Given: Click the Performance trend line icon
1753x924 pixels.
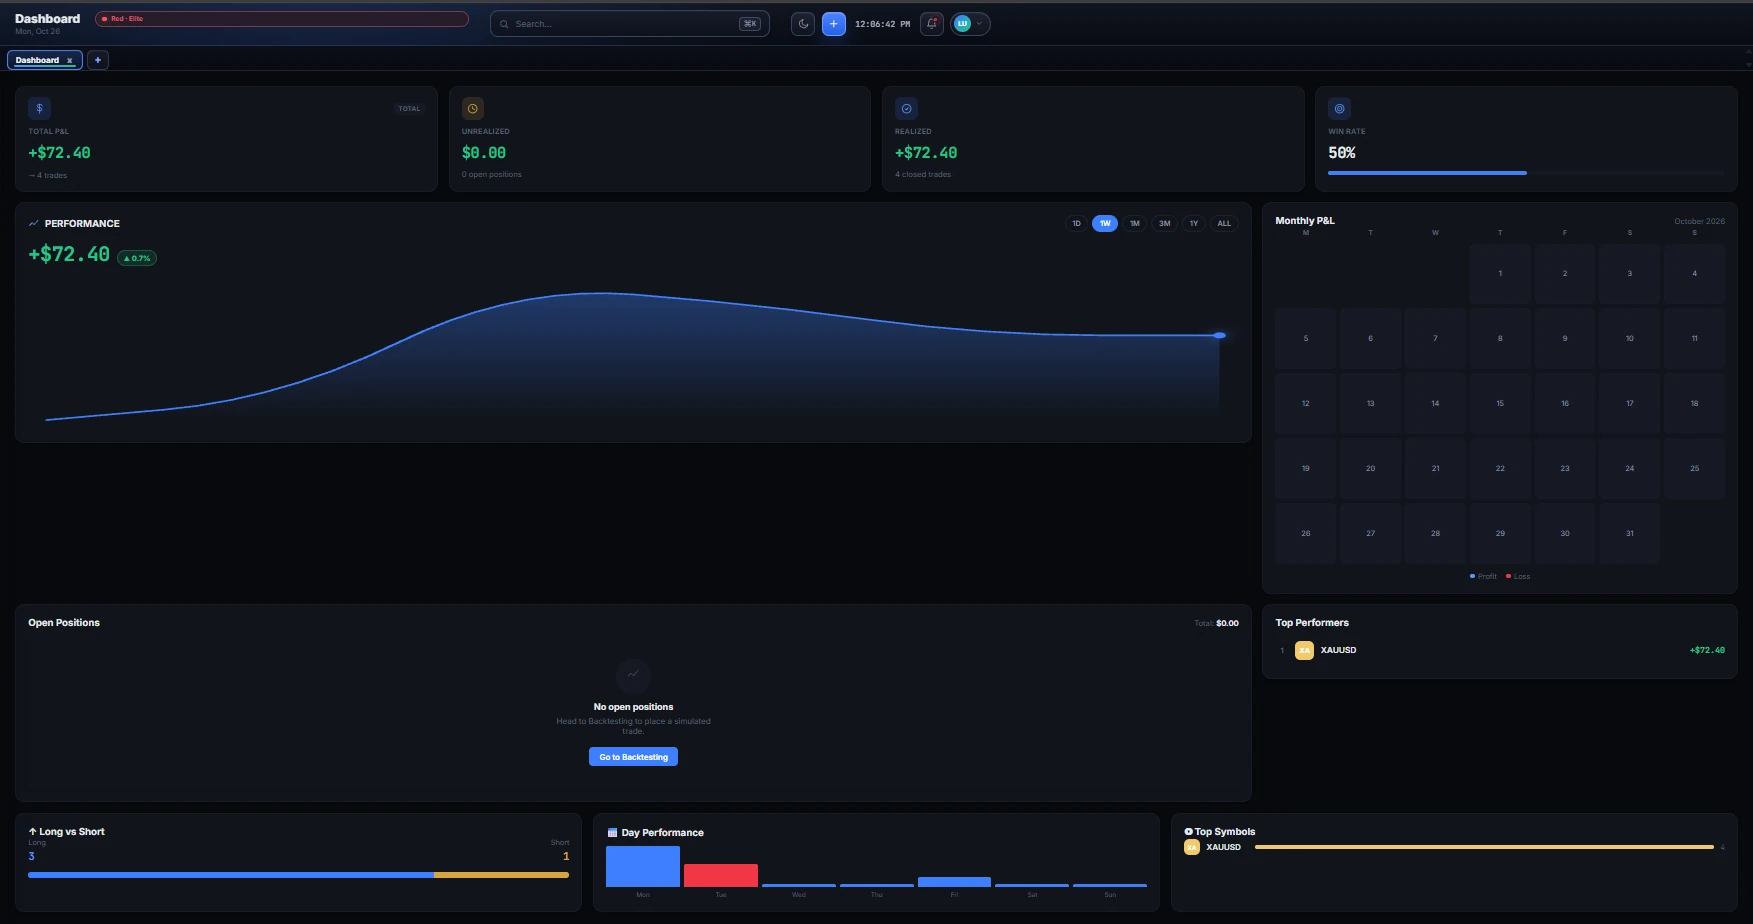Looking at the screenshot, I should pos(34,223).
